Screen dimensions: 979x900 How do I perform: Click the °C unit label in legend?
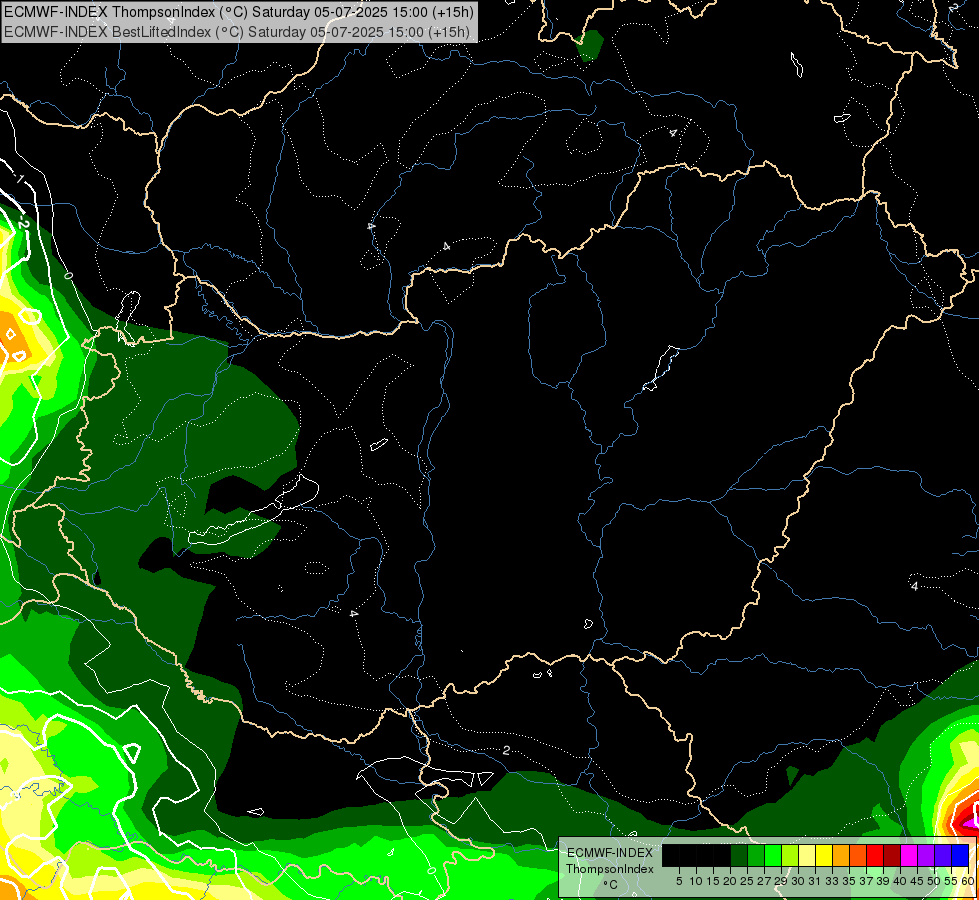[x=610, y=885]
